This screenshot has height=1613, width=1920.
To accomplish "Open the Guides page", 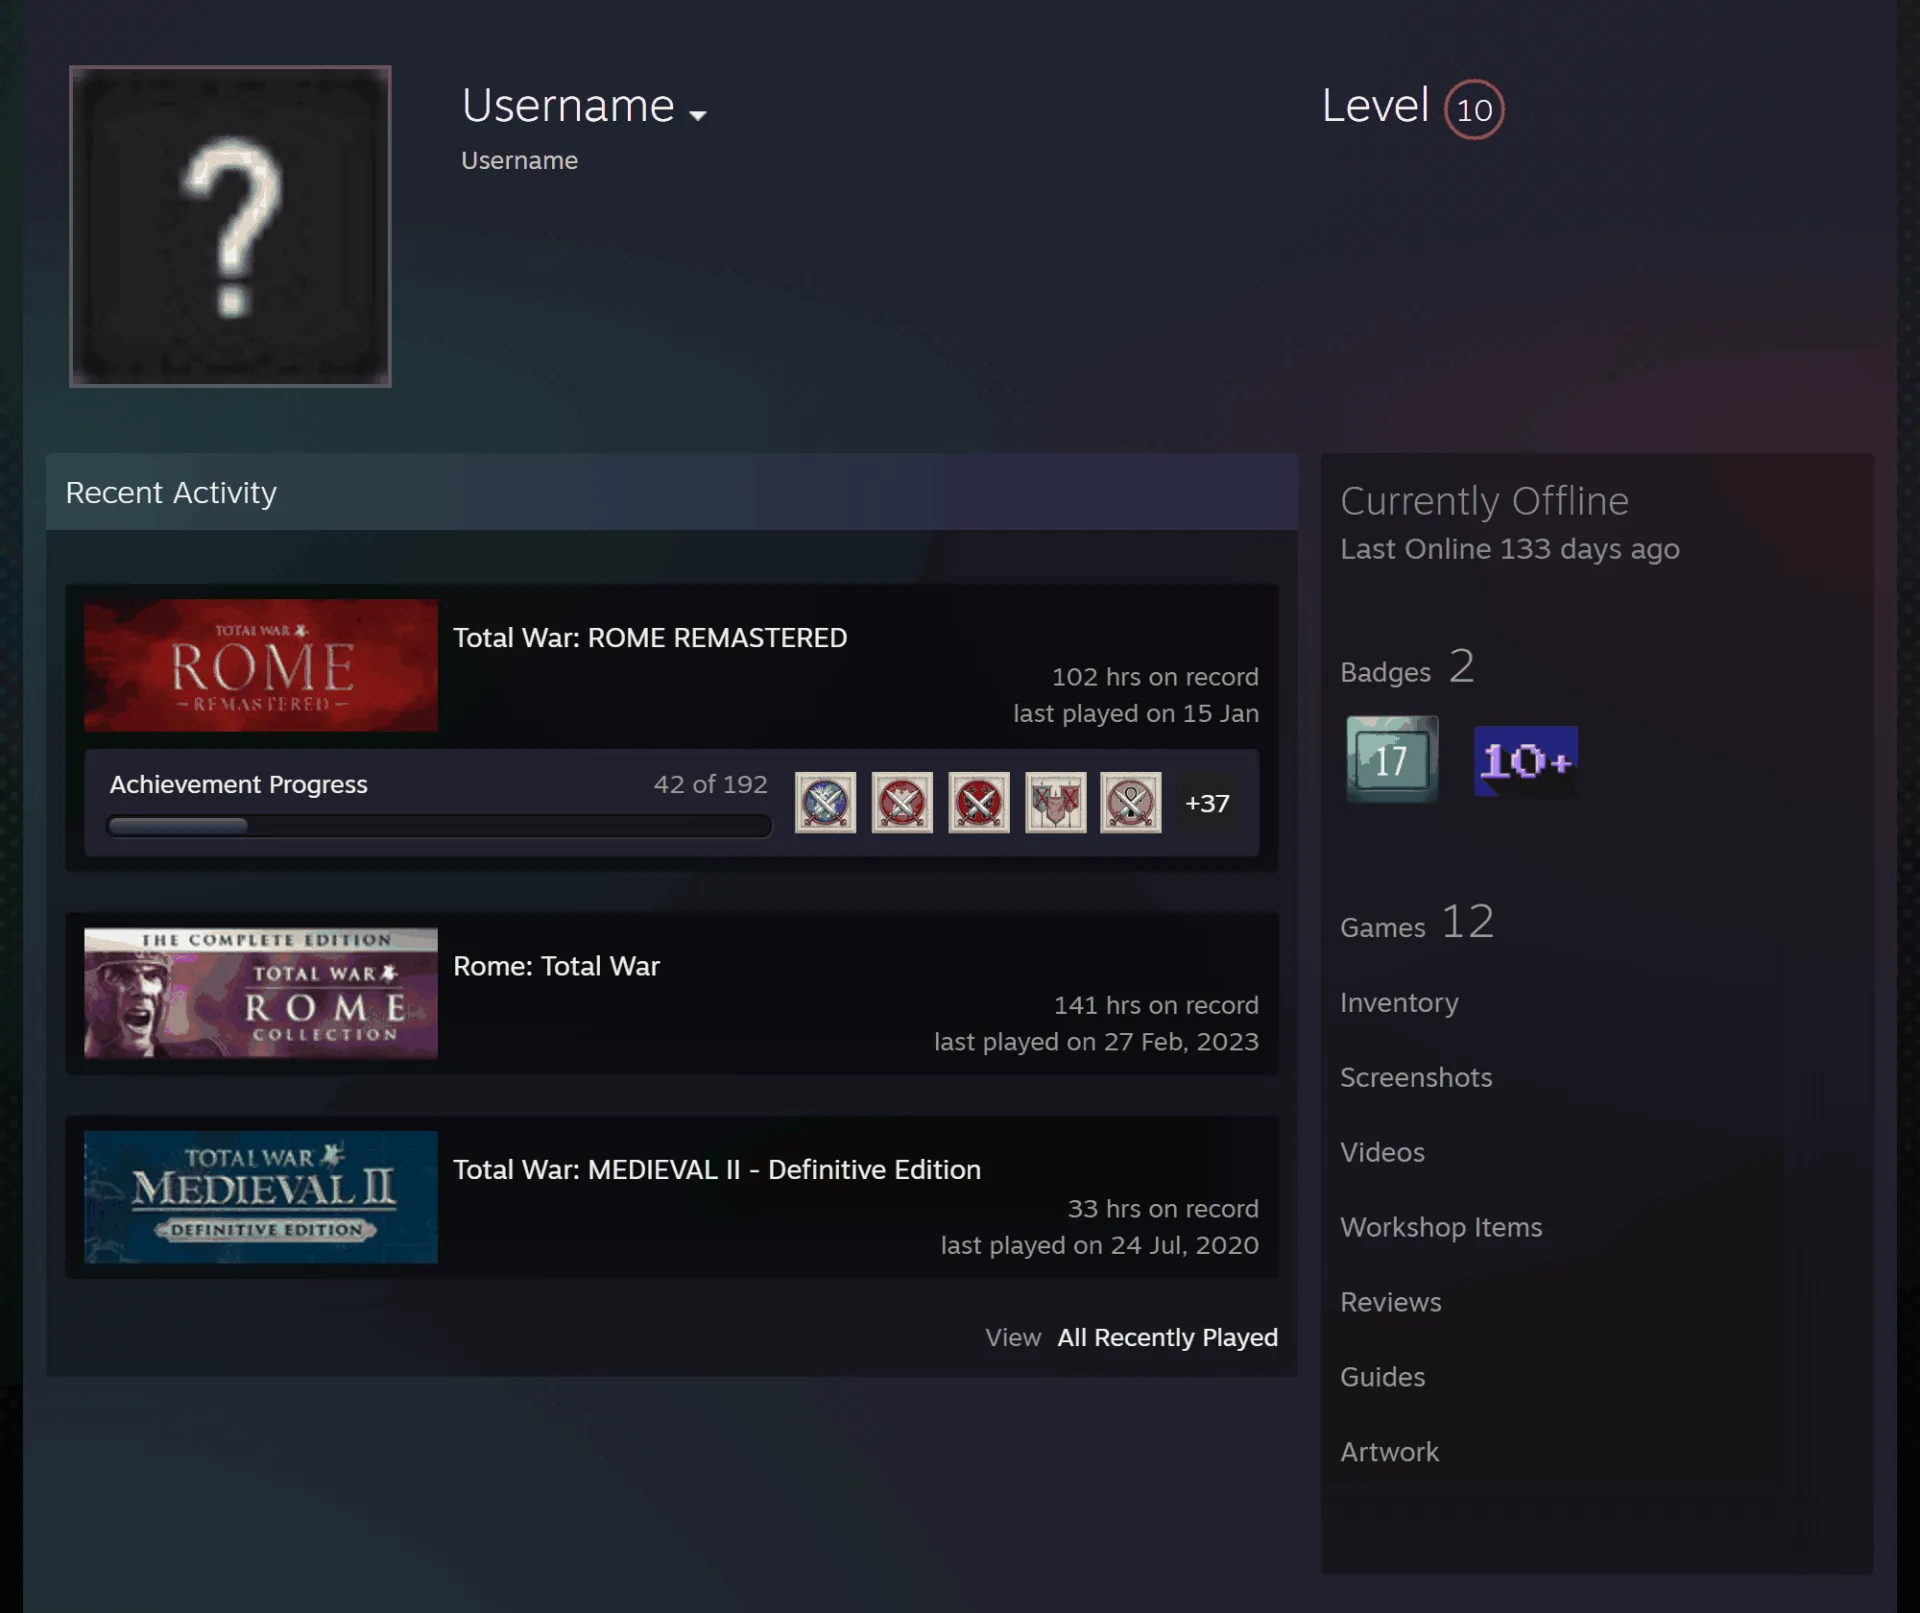I will click(1382, 1377).
